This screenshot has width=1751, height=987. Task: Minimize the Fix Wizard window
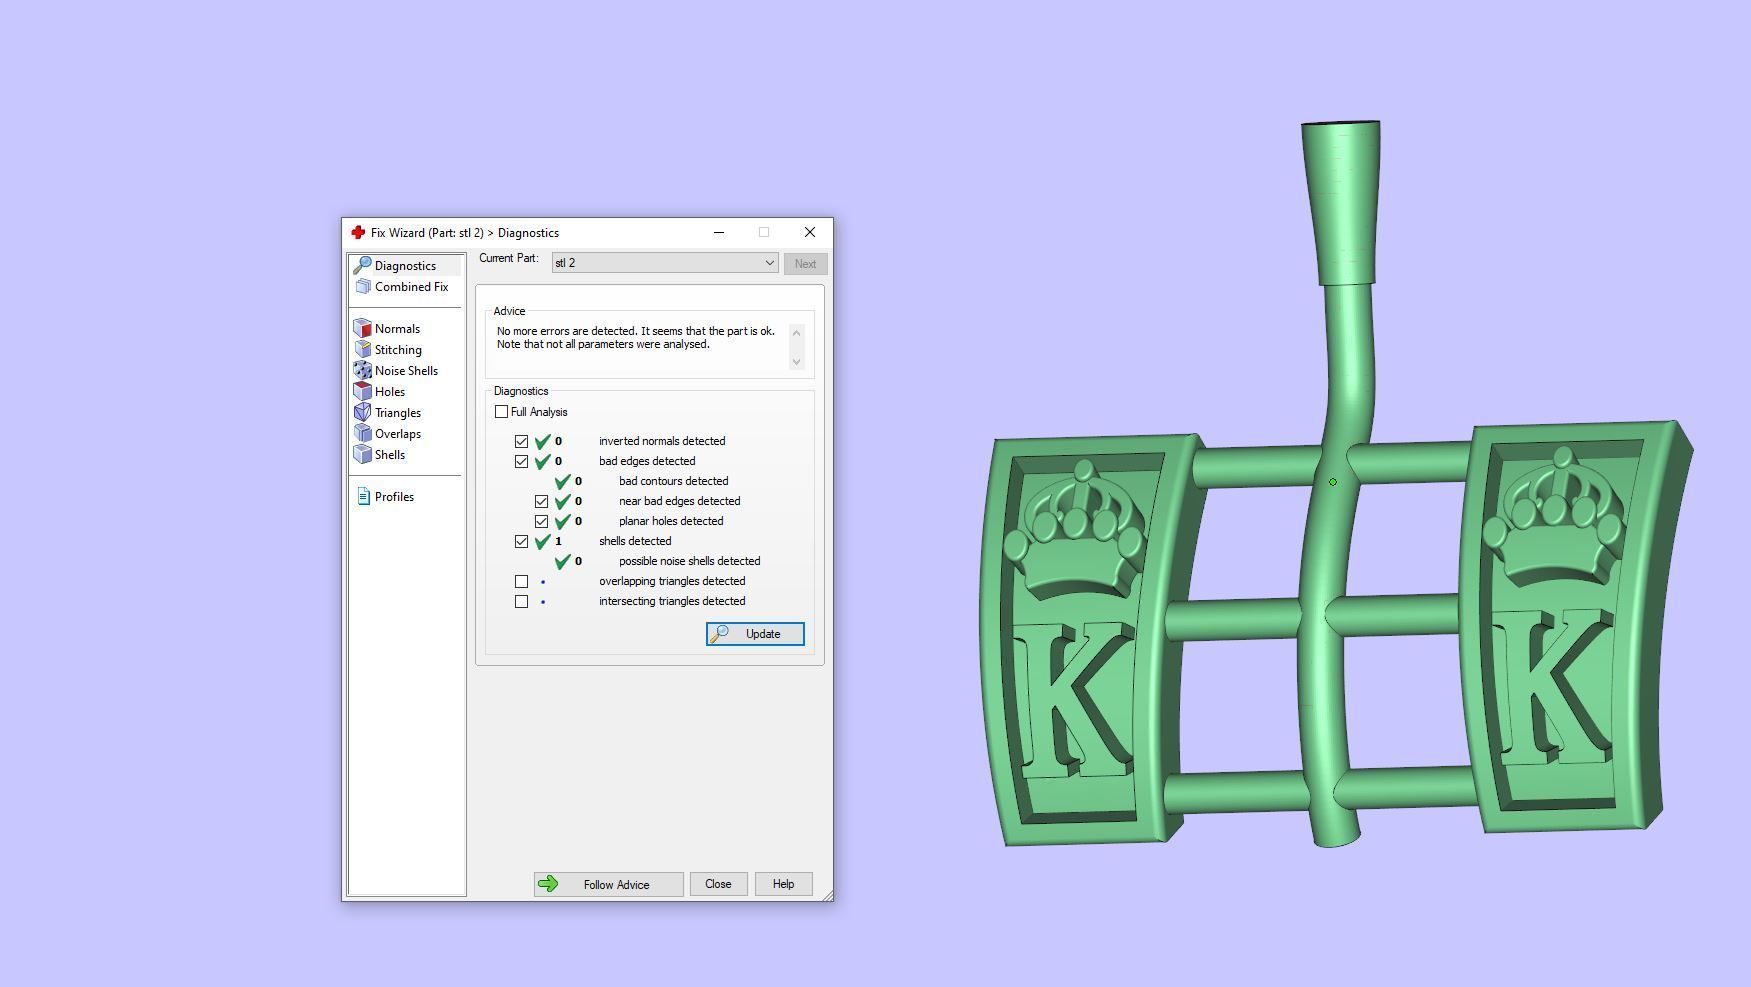tap(718, 233)
